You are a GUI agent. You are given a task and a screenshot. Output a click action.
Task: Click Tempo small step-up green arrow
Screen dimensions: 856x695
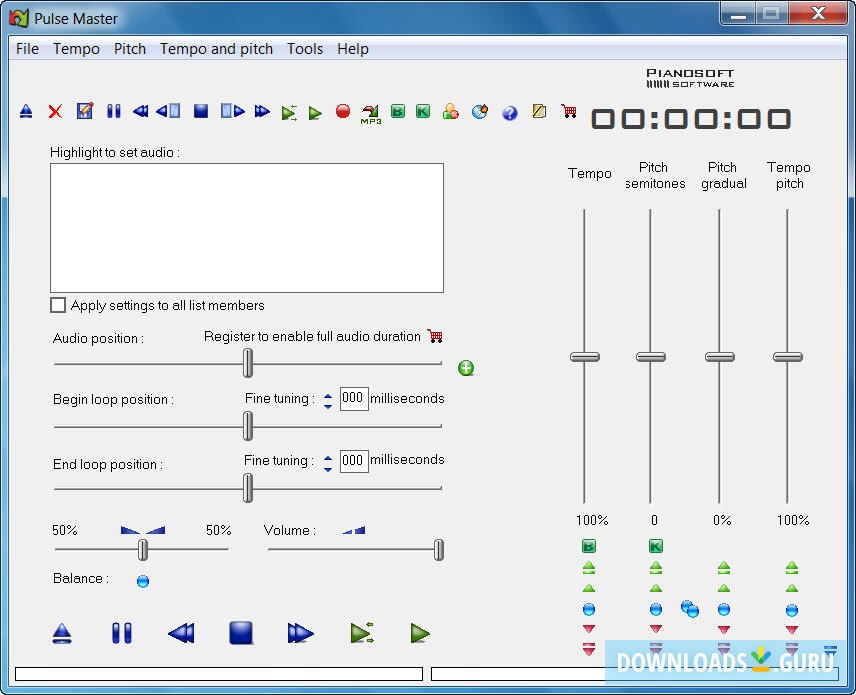pyautogui.click(x=588, y=589)
